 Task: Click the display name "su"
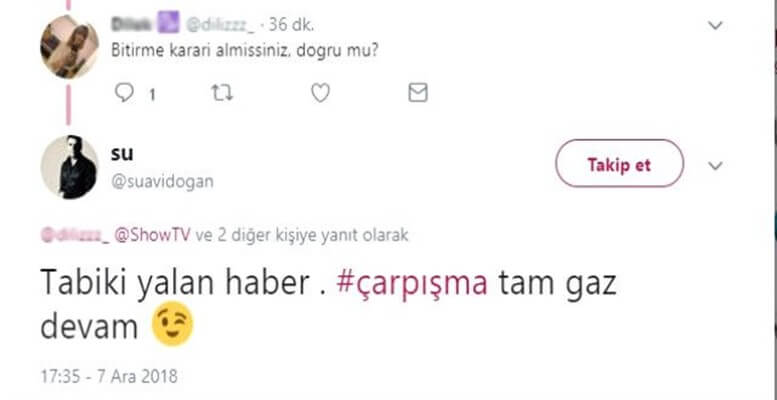pos(123,153)
